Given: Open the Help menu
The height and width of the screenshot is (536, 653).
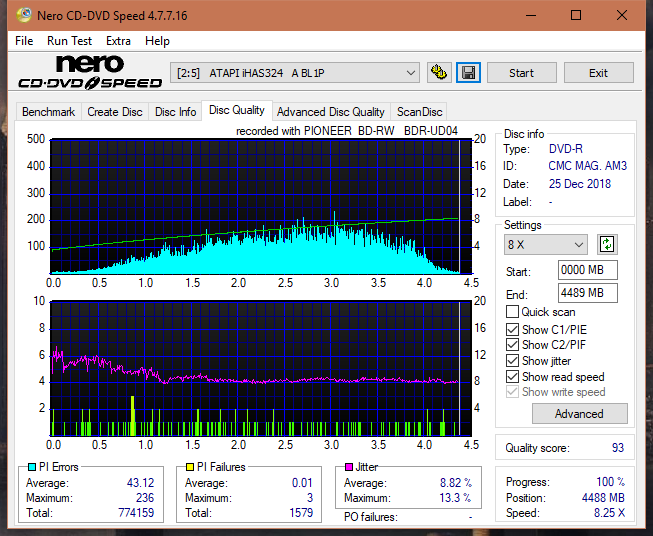Looking at the screenshot, I should 157,41.
